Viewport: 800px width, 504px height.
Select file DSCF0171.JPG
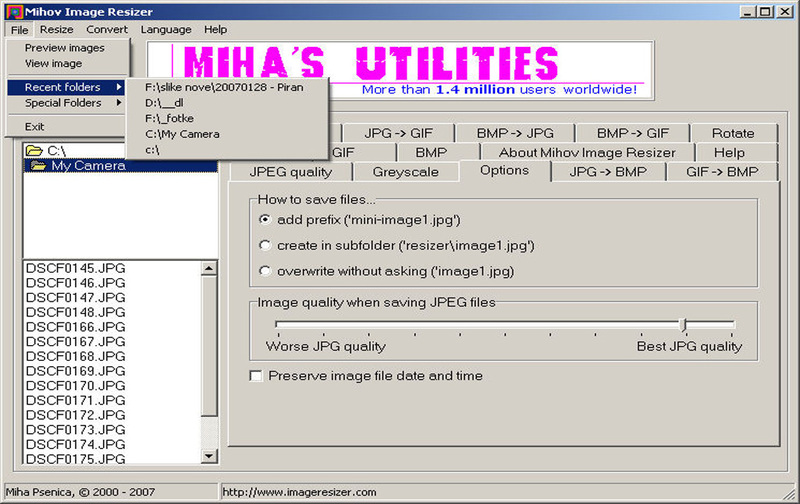pyautogui.click(x=76, y=400)
